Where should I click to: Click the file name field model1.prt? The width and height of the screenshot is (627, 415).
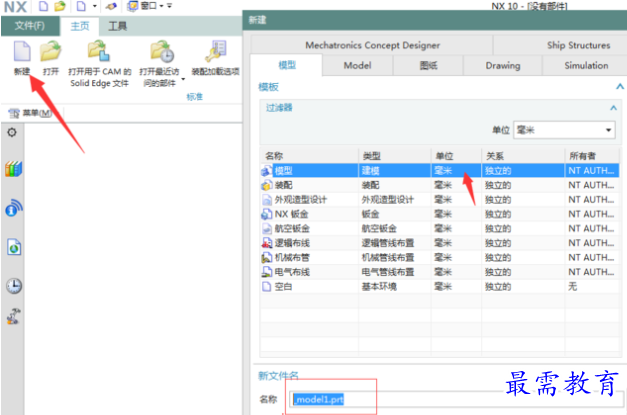456,399
